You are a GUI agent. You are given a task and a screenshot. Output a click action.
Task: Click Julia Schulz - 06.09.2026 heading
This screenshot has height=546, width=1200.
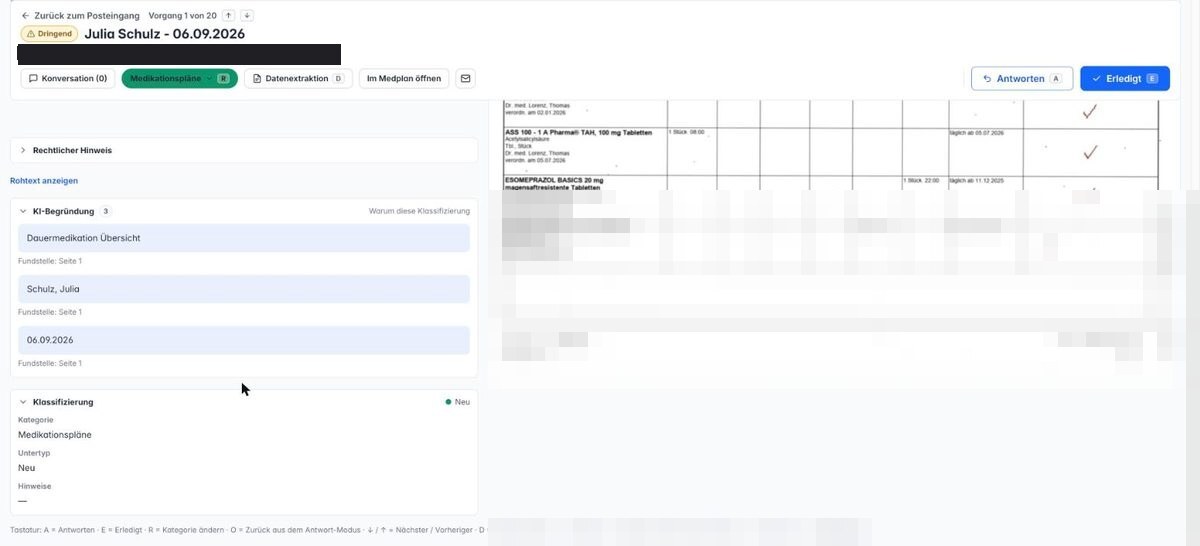point(165,34)
